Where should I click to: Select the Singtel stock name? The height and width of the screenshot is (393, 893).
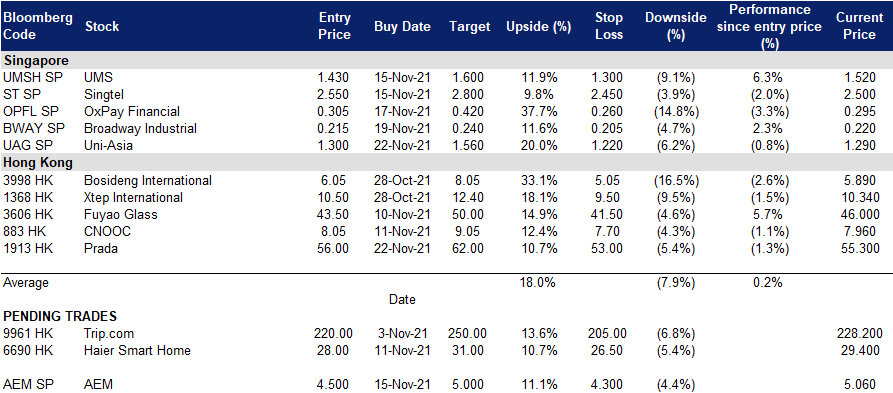click(104, 95)
